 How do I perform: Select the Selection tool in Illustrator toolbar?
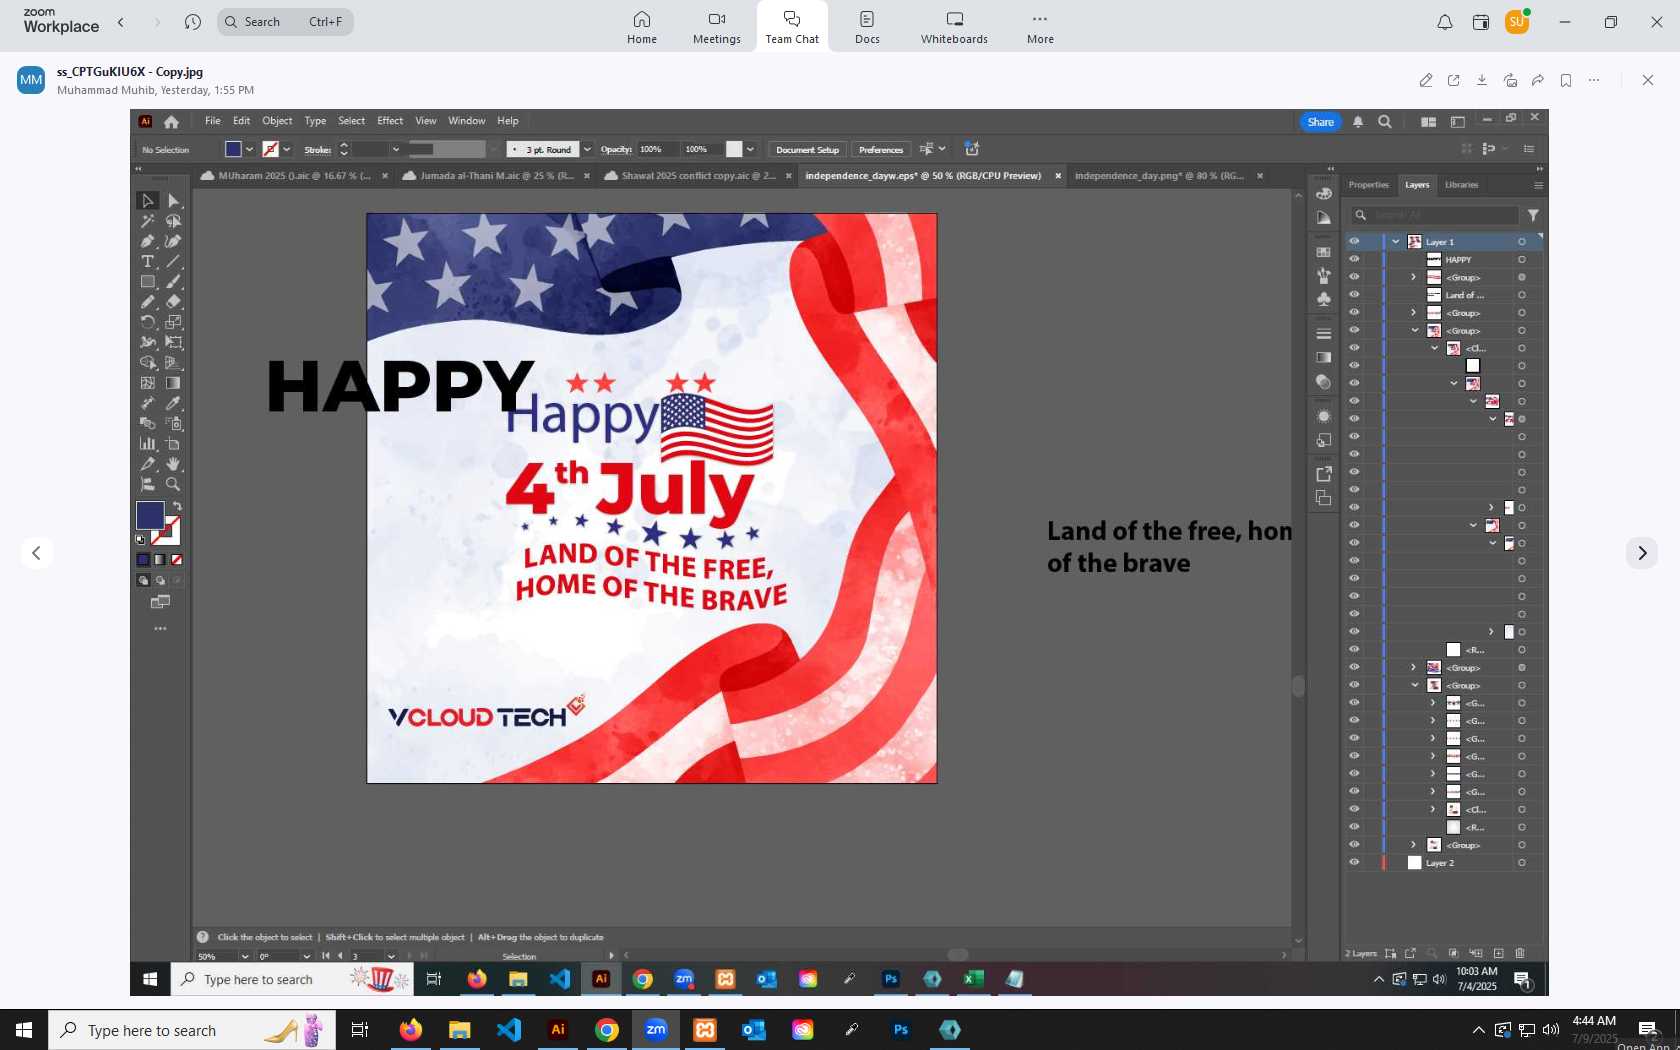pyautogui.click(x=148, y=201)
